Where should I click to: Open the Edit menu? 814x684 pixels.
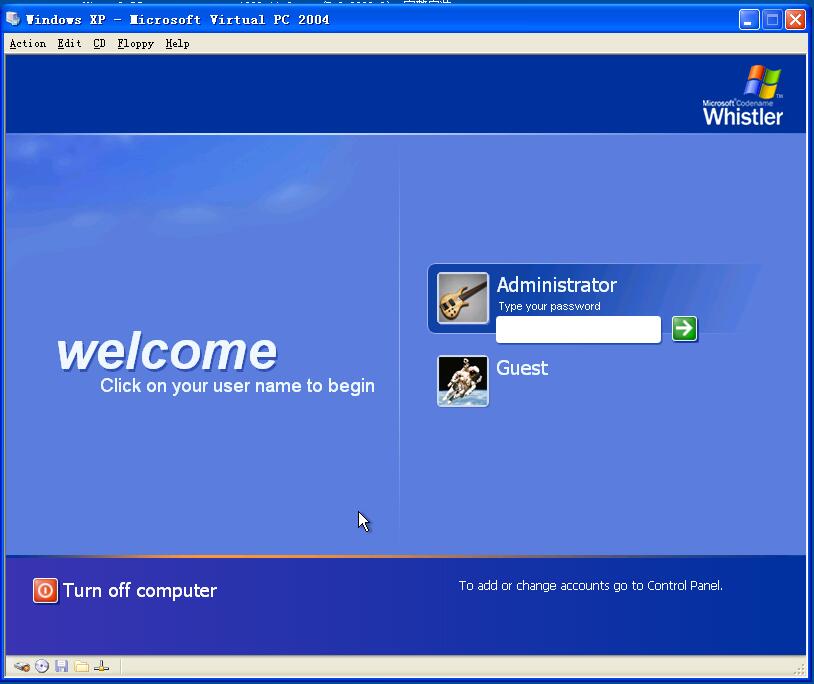[69, 44]
